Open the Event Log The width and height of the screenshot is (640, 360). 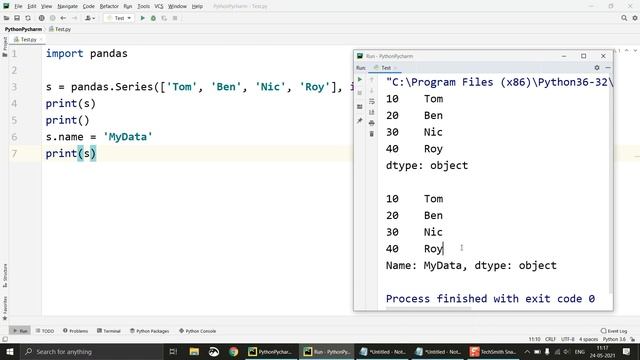(x=614, y=331)
